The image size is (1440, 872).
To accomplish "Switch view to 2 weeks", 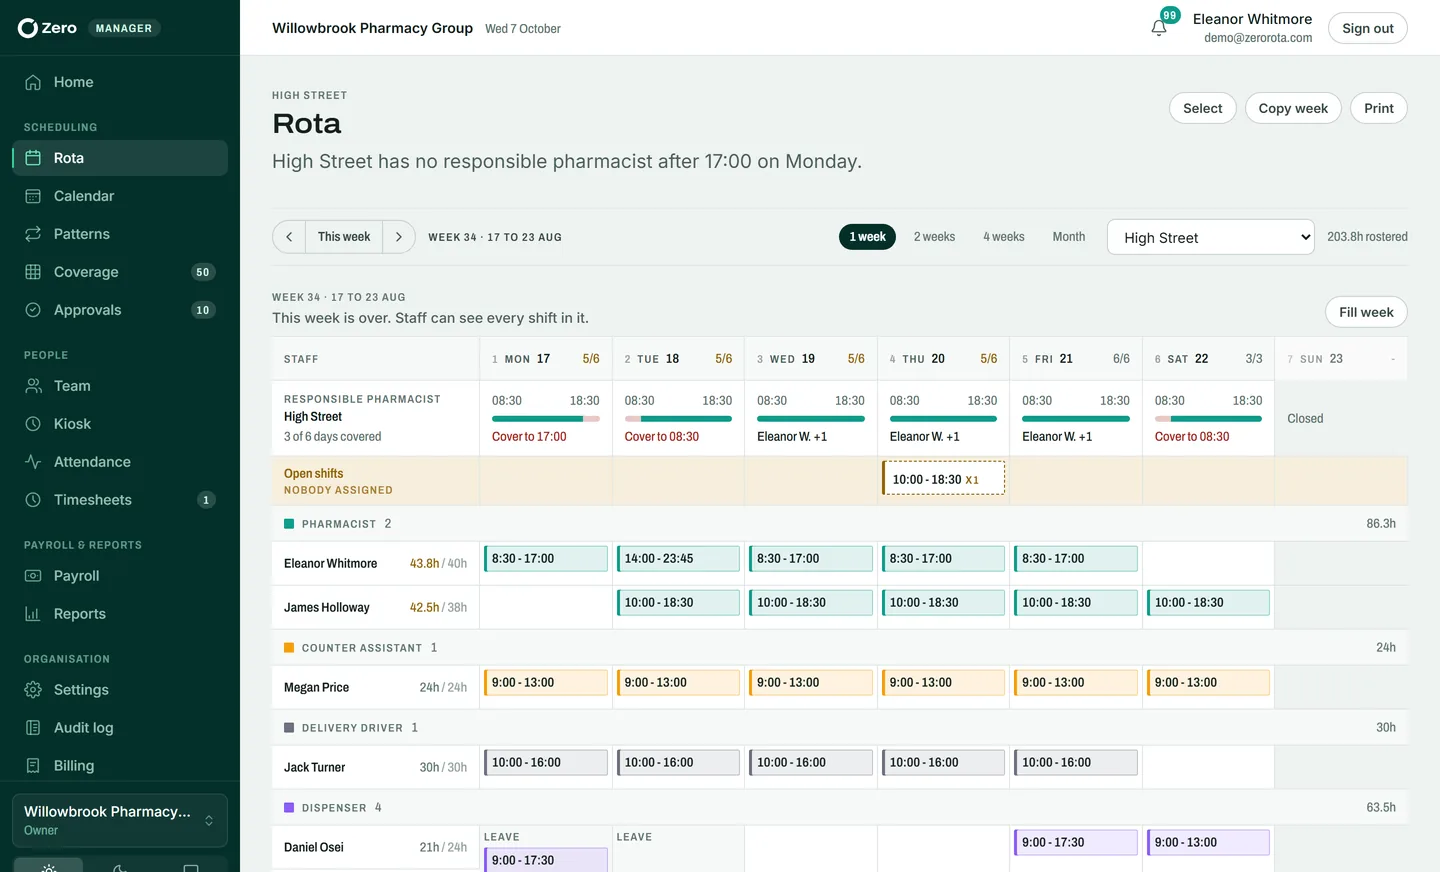I will 934,237.
